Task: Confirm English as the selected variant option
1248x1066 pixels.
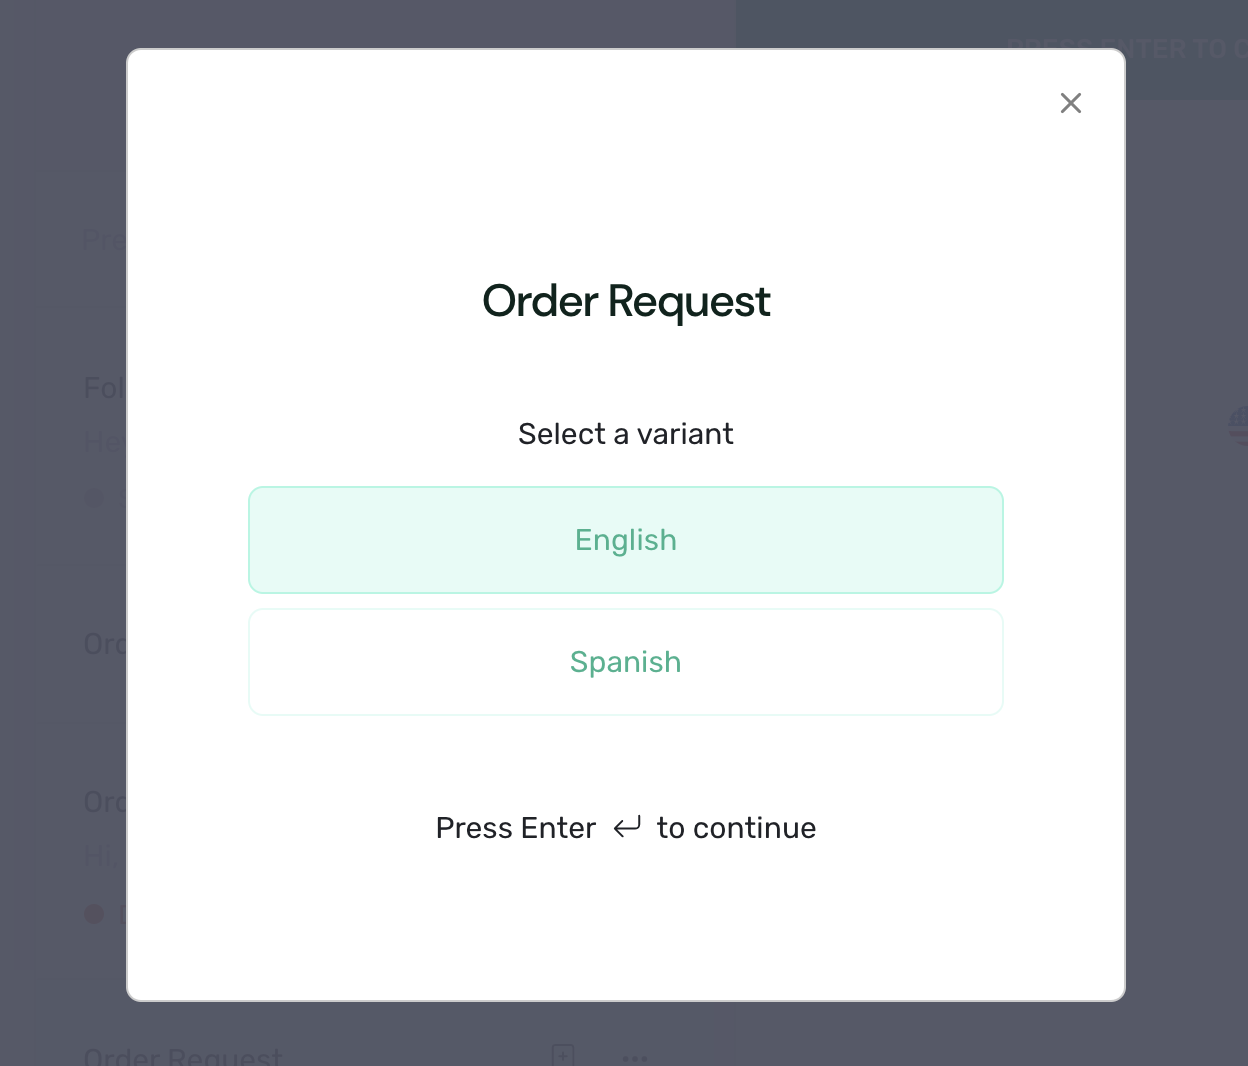Action: point(625,540)
